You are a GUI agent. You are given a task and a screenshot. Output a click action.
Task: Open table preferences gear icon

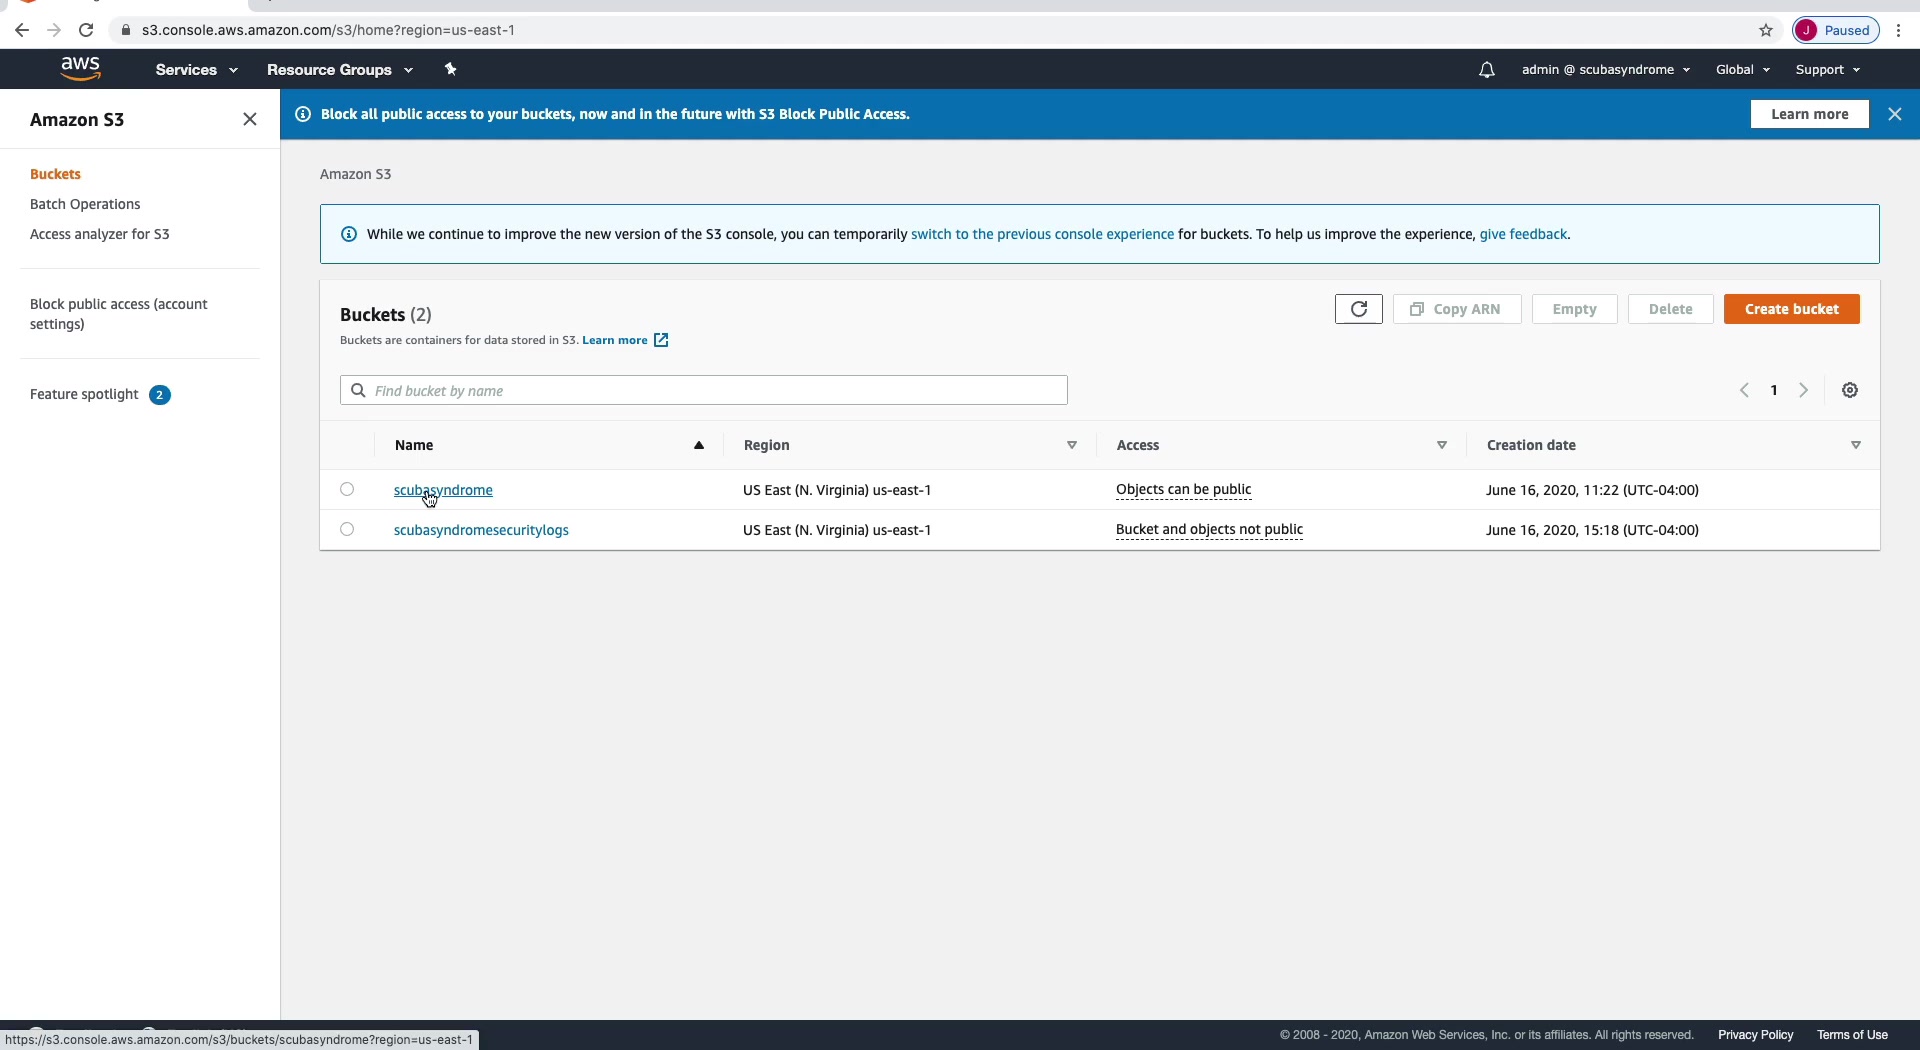tap(1851, 390)
